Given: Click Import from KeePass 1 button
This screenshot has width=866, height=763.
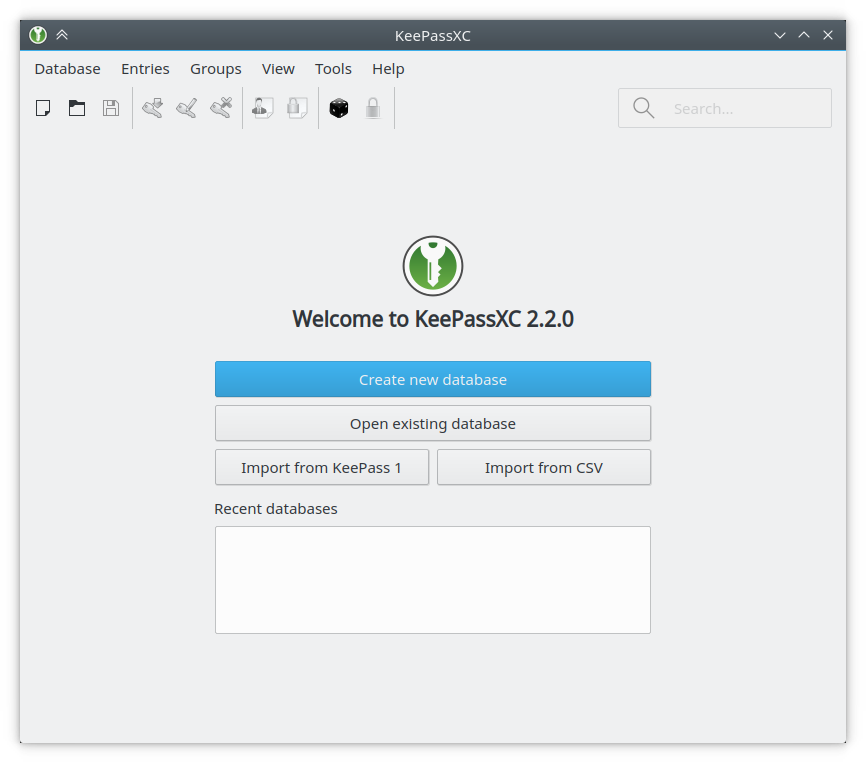Looking at the screenshot, I should [x=322, y=468].
